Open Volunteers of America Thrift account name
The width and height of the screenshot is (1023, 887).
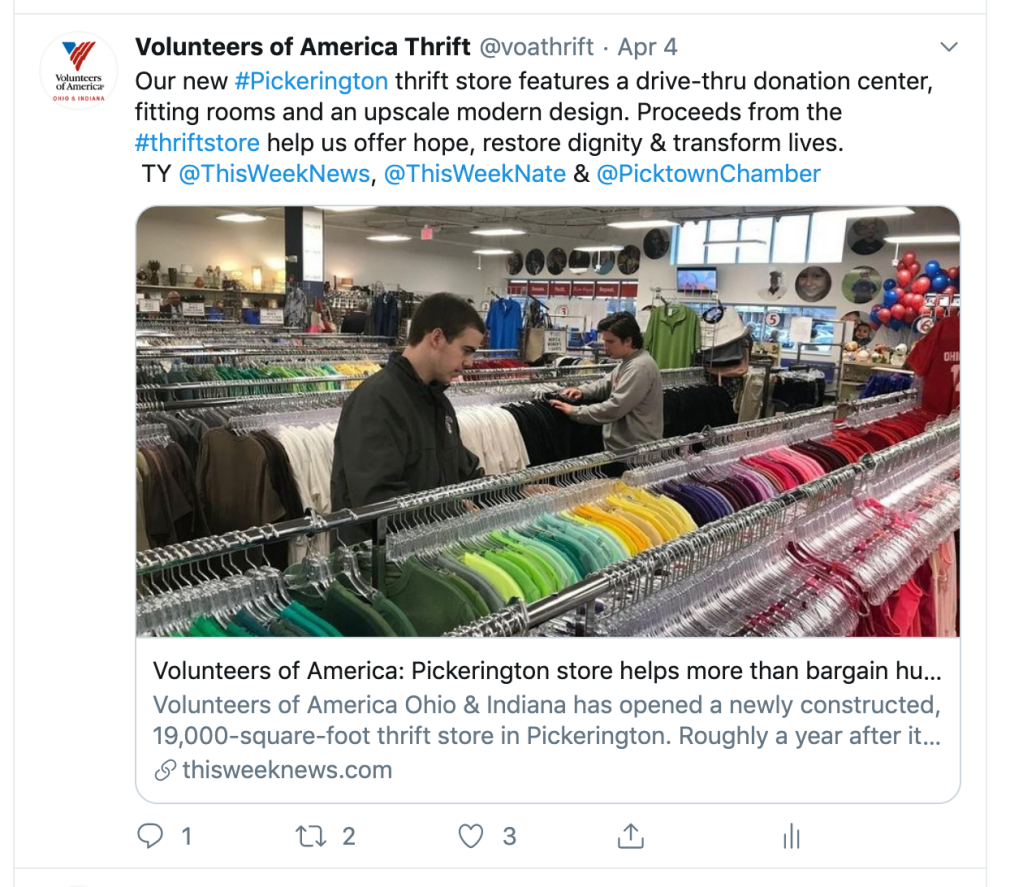[303, 47]
